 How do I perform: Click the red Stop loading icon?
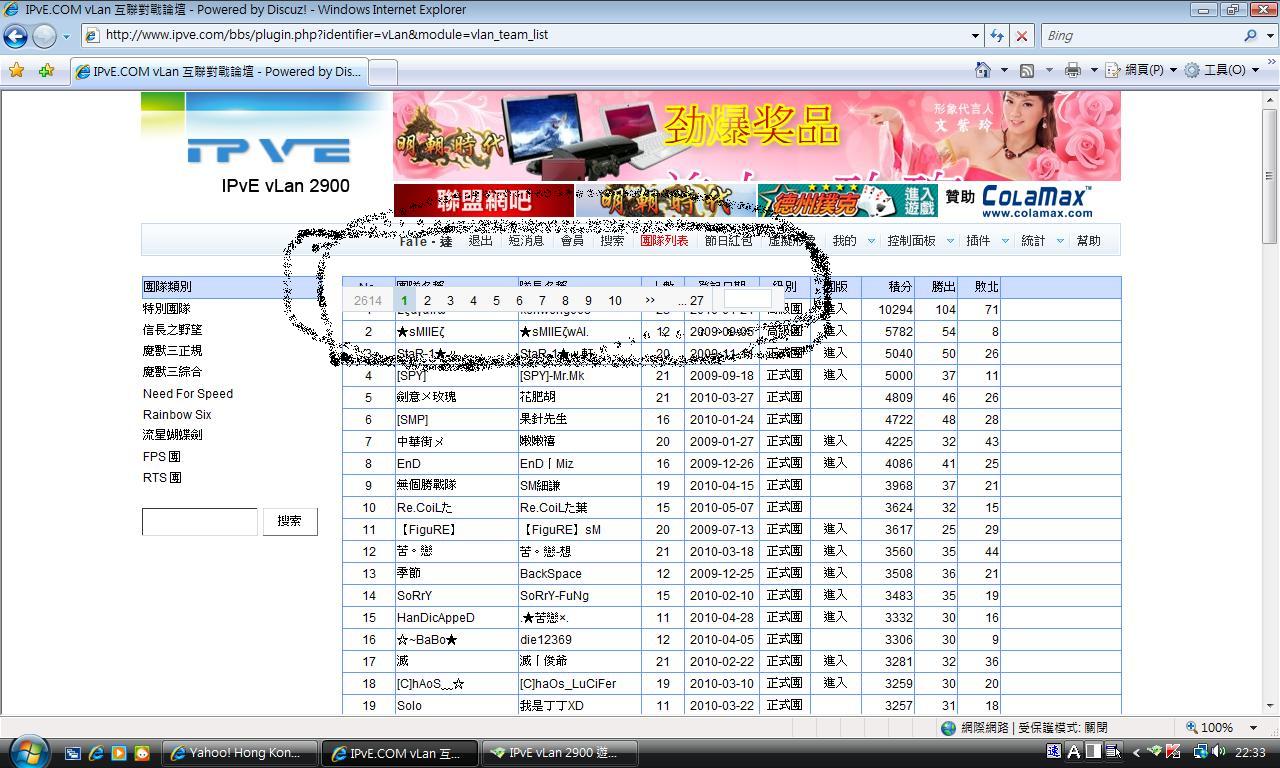point(1021,35)
